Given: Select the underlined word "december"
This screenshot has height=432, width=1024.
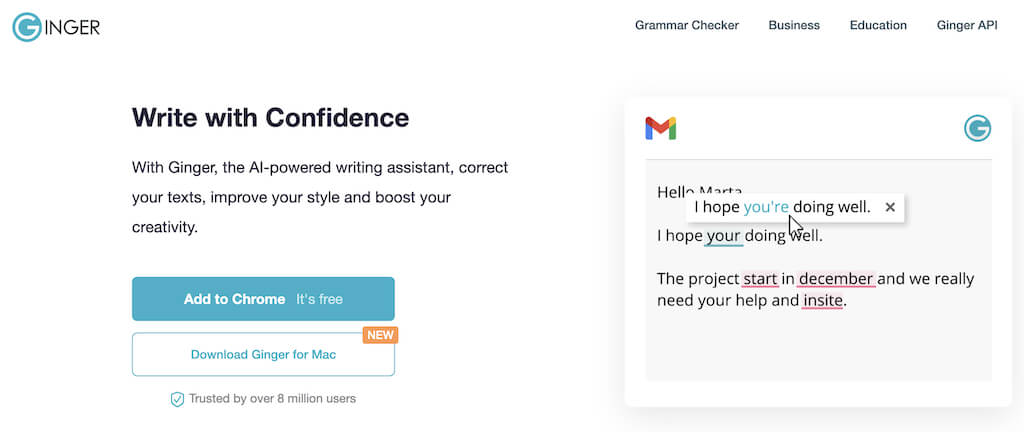Looking at the screenshot, I should (x=836, y=279).
